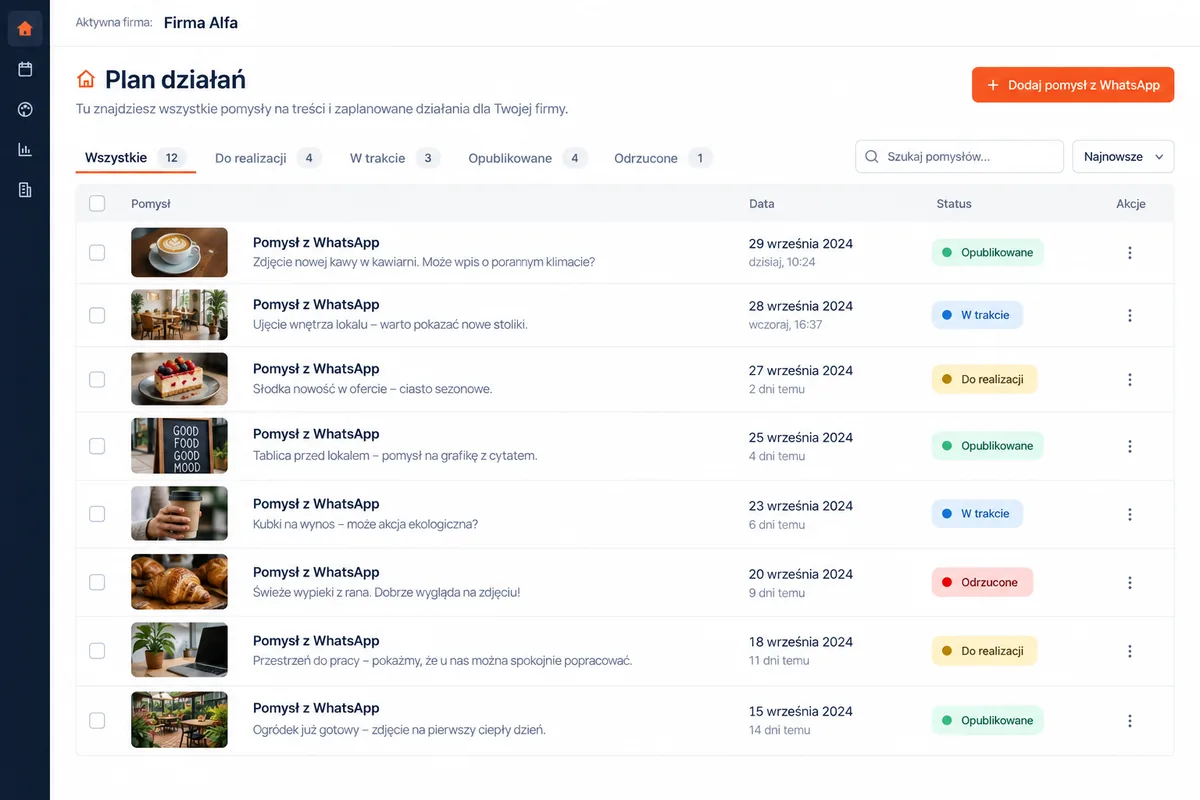This screenshot has width=1200, height=800.
Task: Select all ideas with header checkbox
Action: point(97,203)
